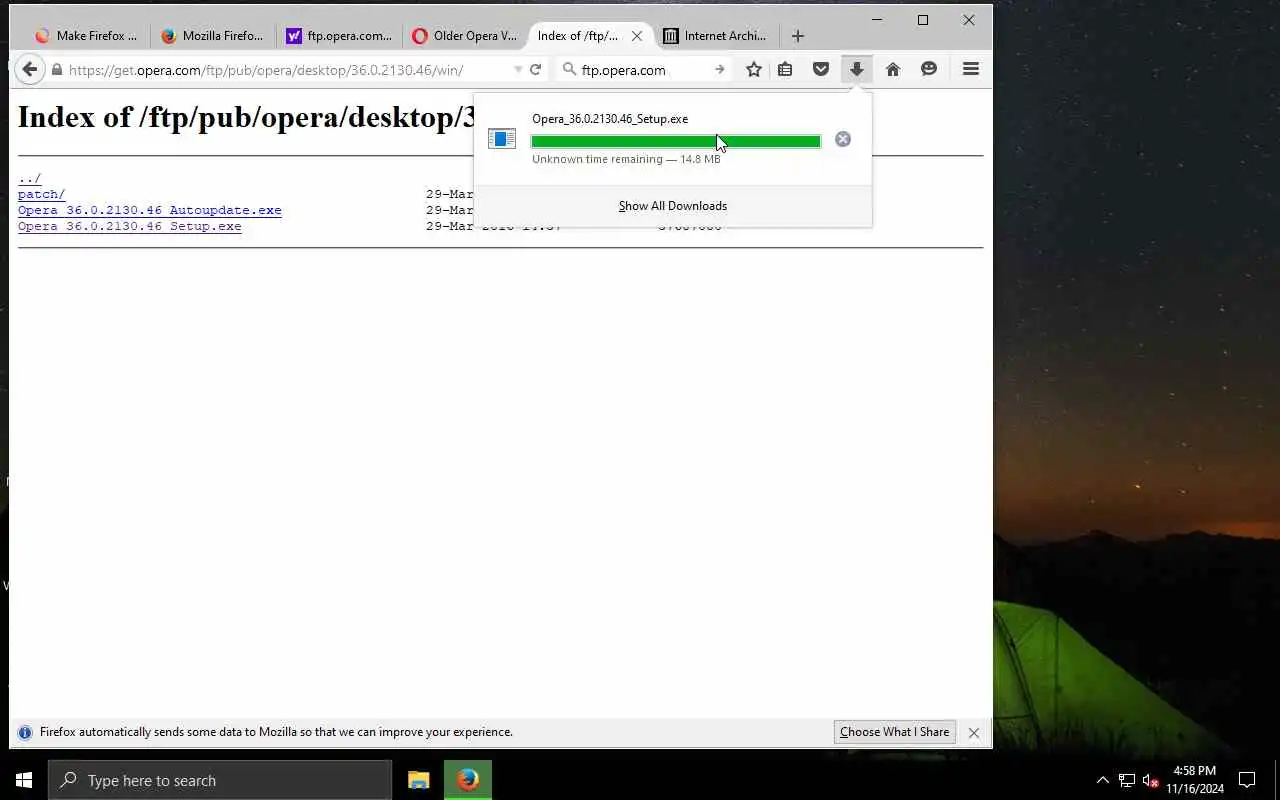The image size is (1280, 800).
Task: Save page to Pocket
Action: (821, 69)
